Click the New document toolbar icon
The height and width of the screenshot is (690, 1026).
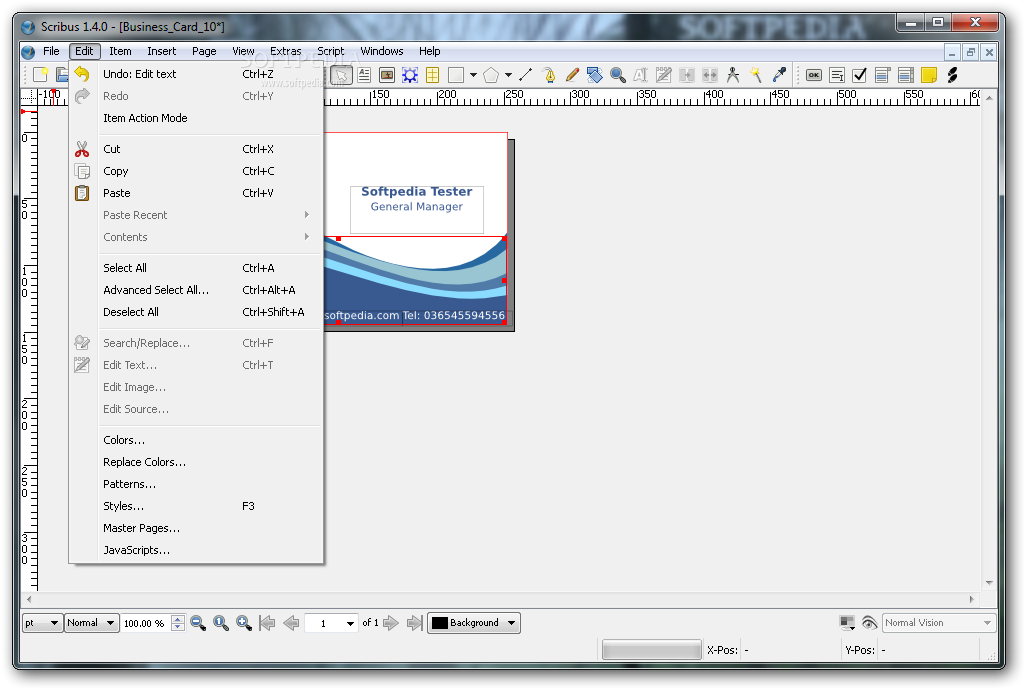(x=41, y=75)
